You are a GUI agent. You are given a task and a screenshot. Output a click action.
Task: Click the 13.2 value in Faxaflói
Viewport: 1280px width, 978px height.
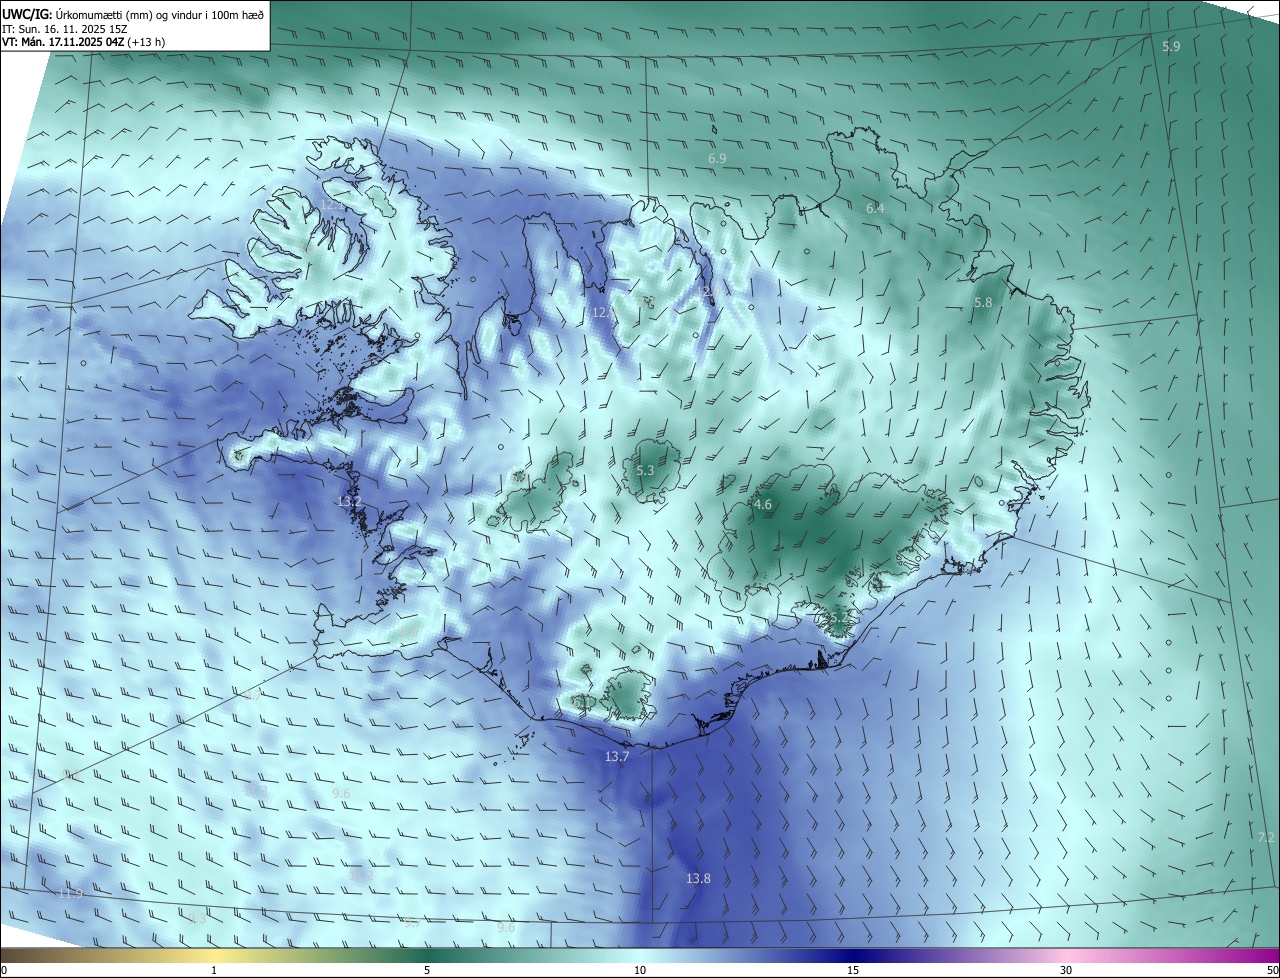point(349,501)
